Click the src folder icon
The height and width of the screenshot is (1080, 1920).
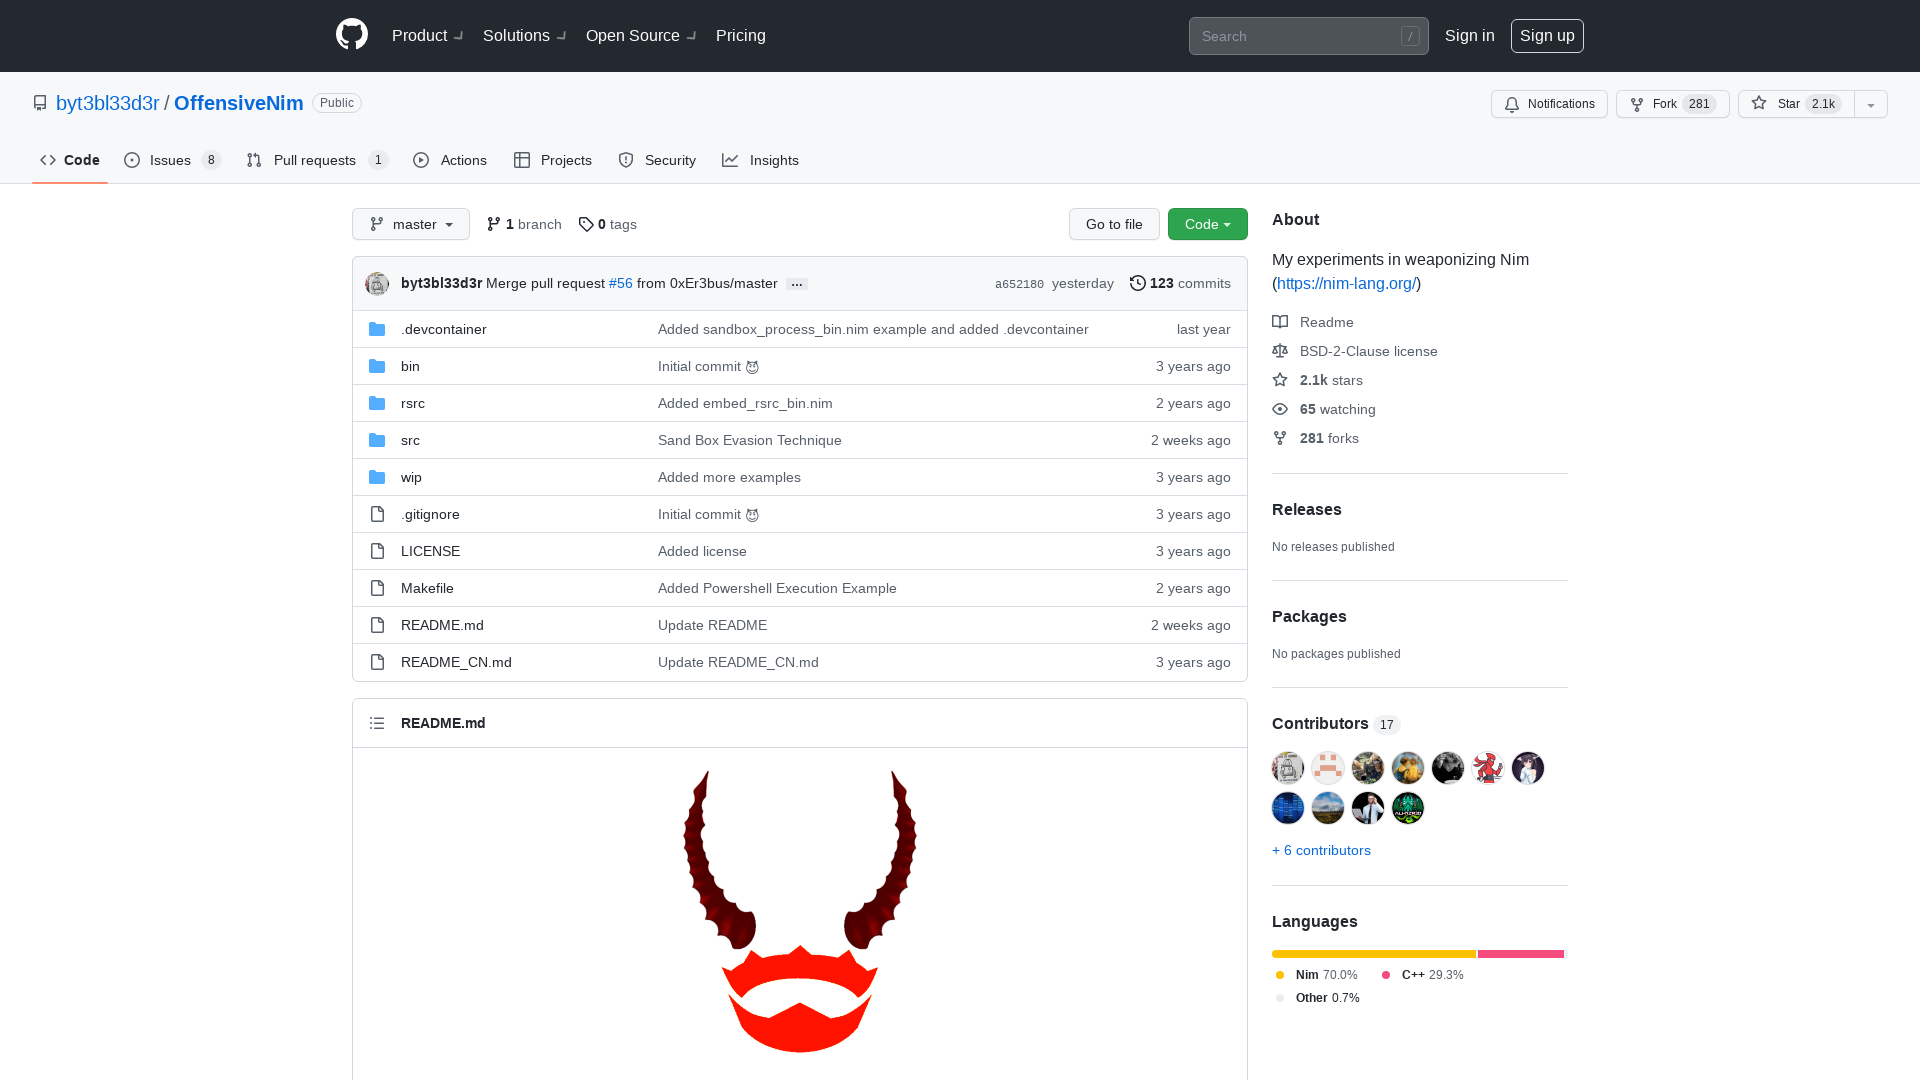tap(377, 440)
